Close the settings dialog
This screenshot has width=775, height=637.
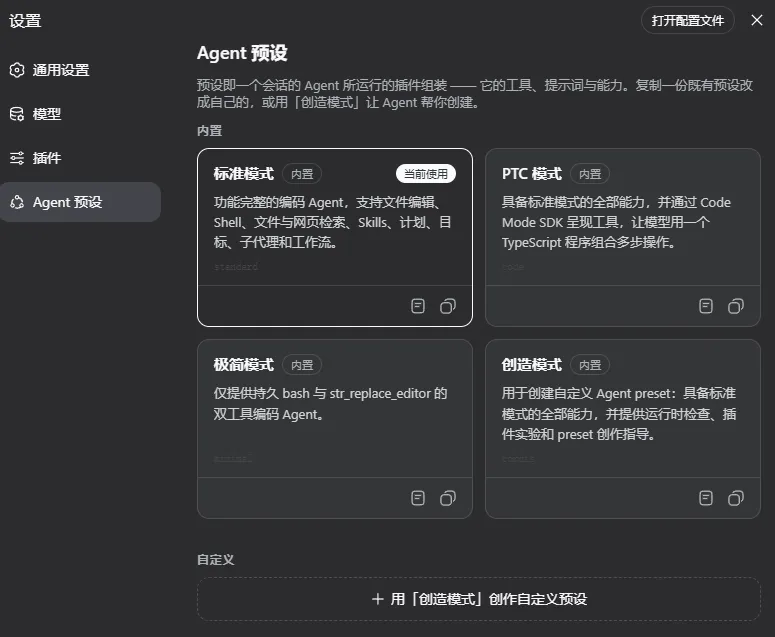[x=757, y=20]
